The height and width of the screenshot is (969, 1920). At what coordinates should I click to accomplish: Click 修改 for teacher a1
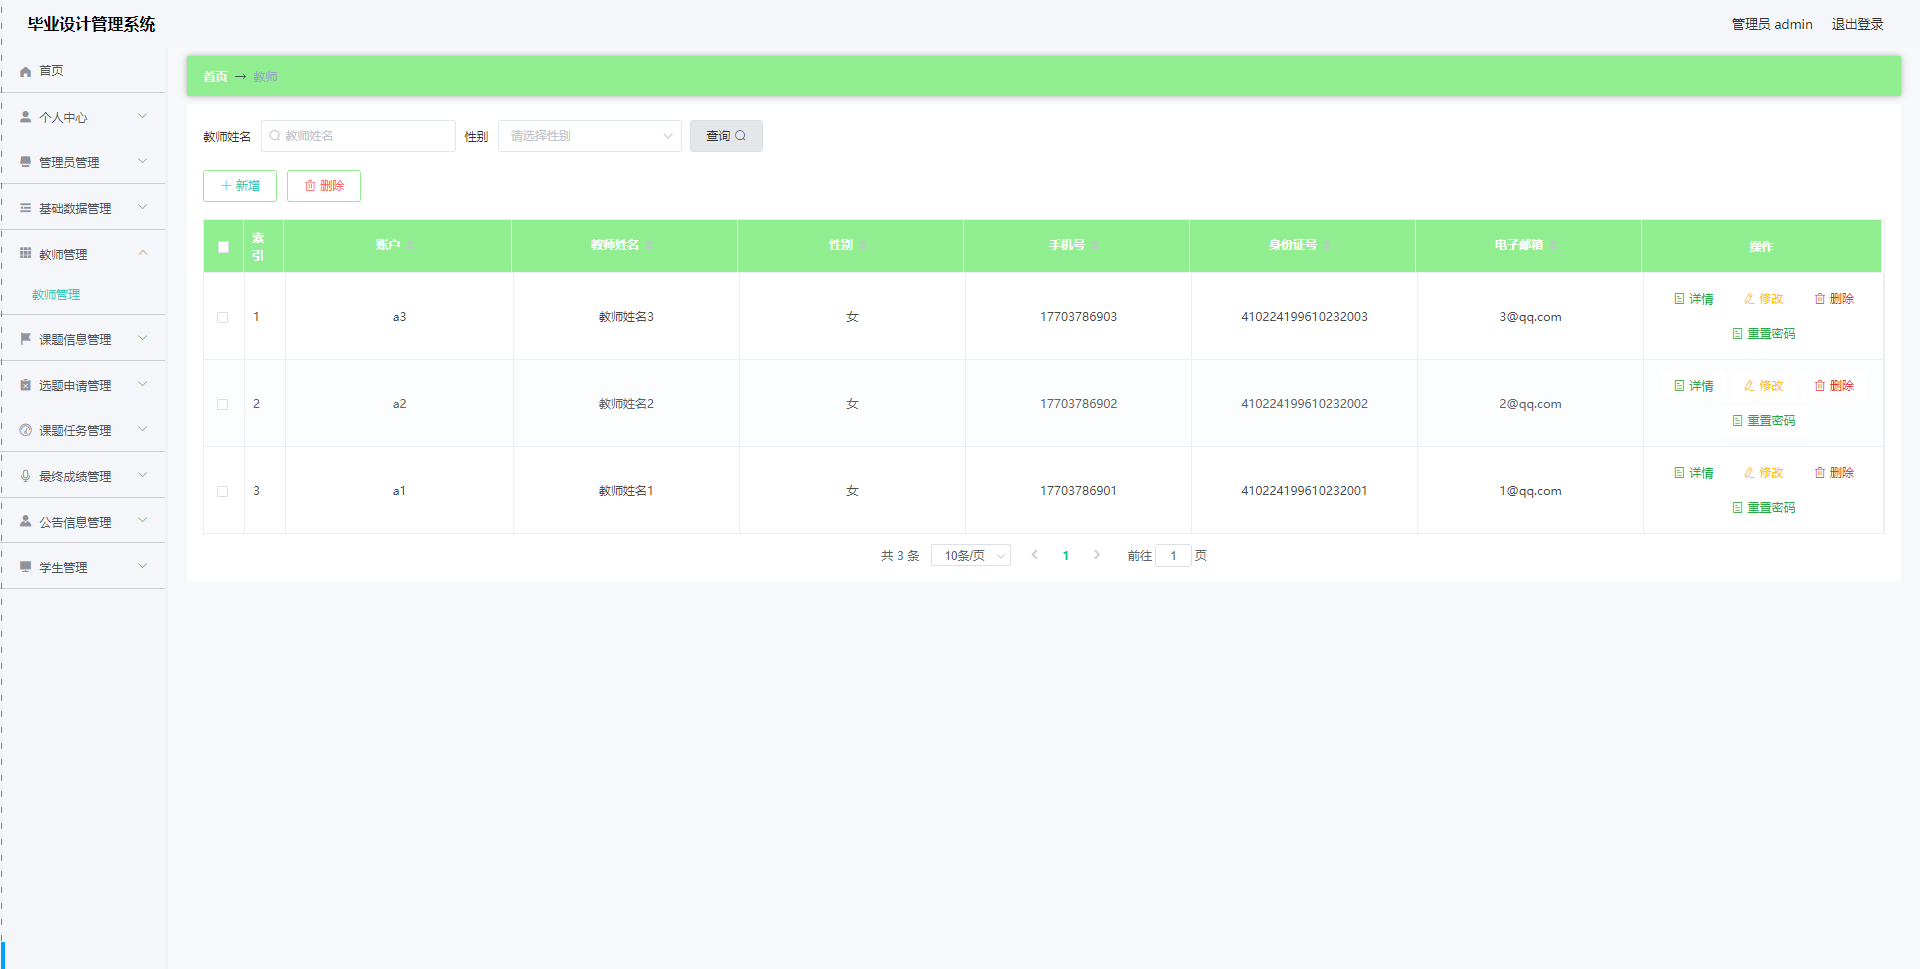[x=1764, y=473]
